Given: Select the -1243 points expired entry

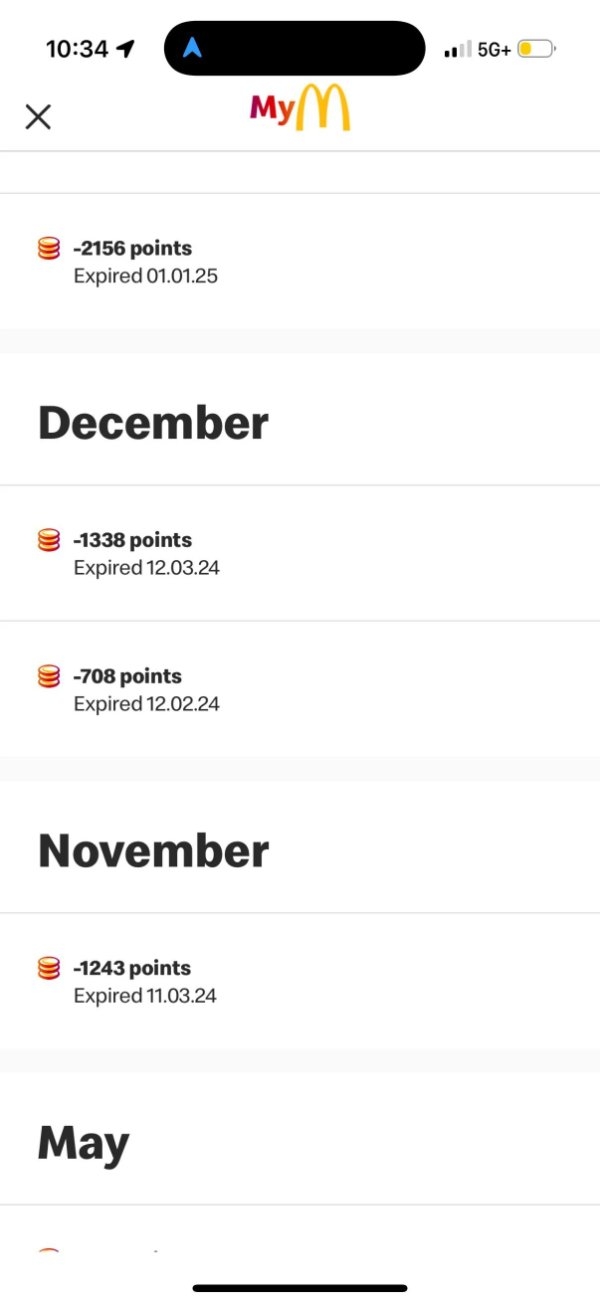Looking at the screenshot, I should pos(300,981).
